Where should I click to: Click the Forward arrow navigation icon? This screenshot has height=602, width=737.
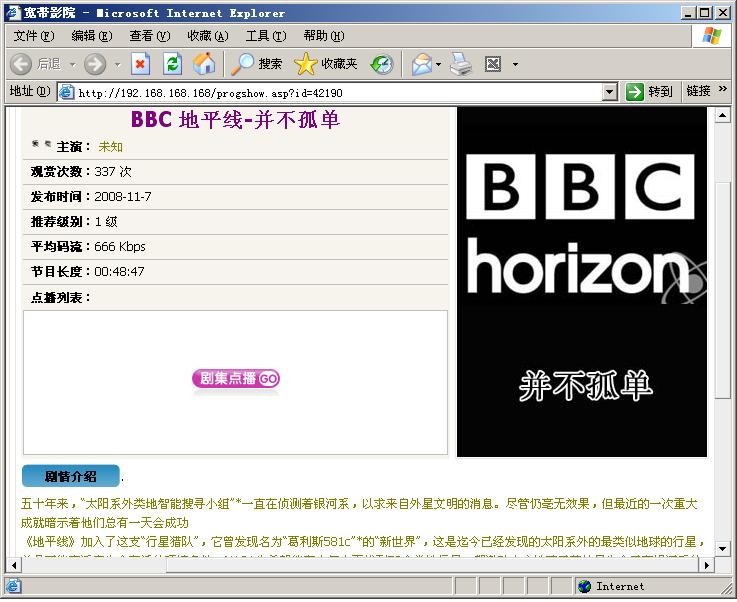[x=95, y=64]
